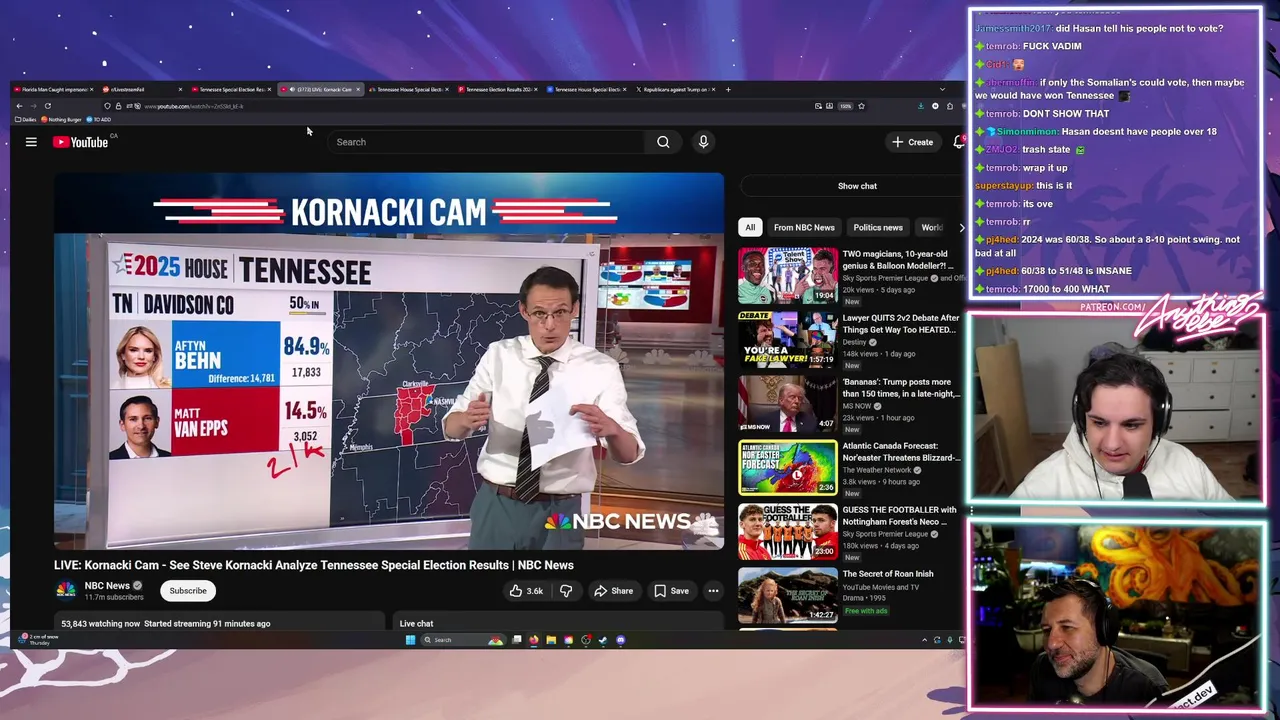This screenshot has width=1280, height=720.
Task: Click the Create button in YouTube header
Action: [x=913, y=142]
